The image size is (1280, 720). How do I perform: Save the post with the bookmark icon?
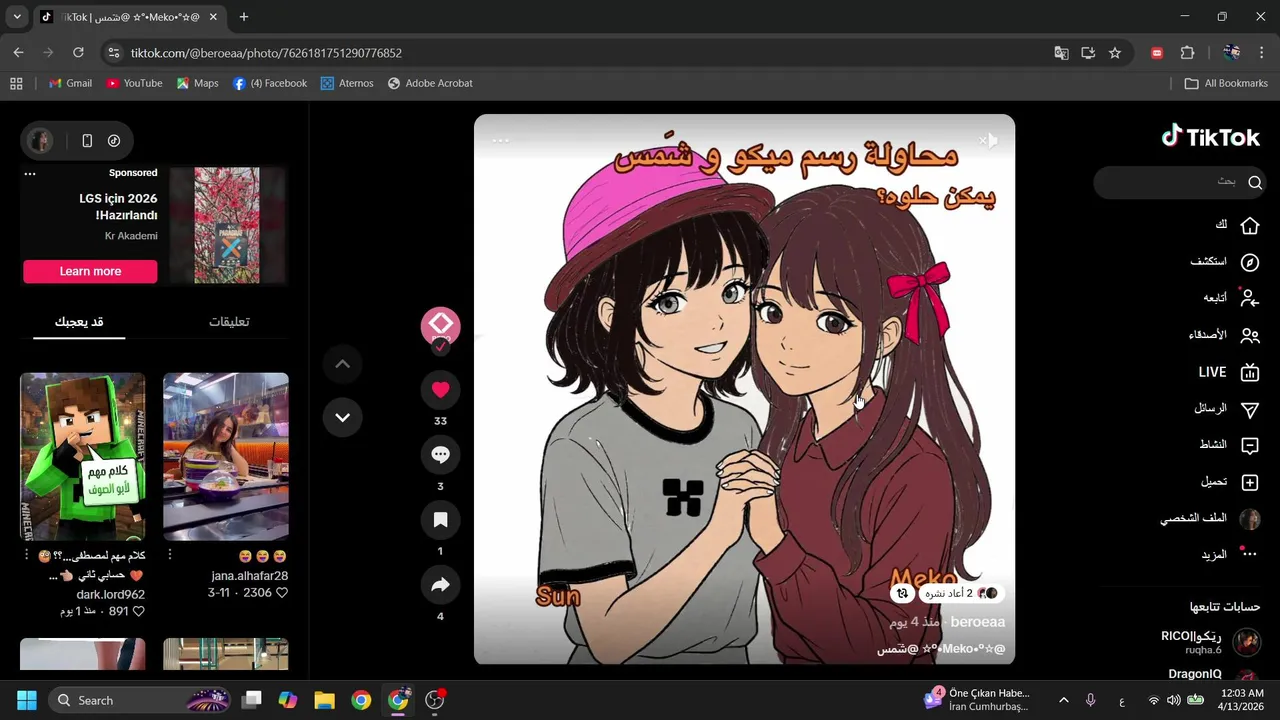[x=440, y=520]
